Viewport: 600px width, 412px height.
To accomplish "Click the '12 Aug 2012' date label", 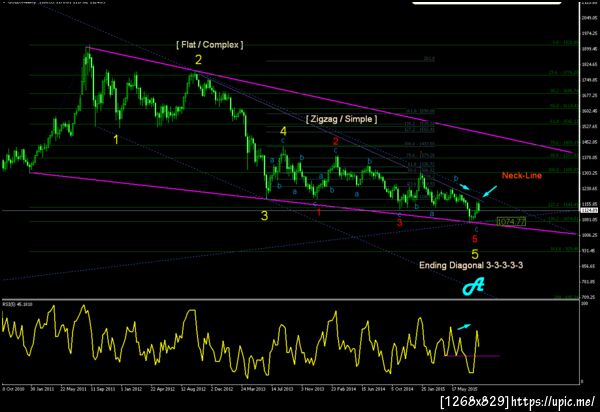I will coord(193,389).
